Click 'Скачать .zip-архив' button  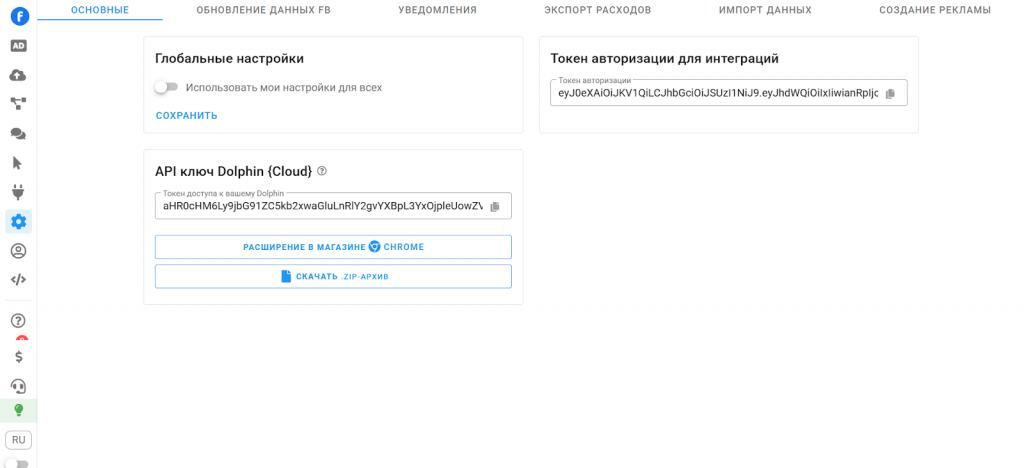click(x=333, y=276)
